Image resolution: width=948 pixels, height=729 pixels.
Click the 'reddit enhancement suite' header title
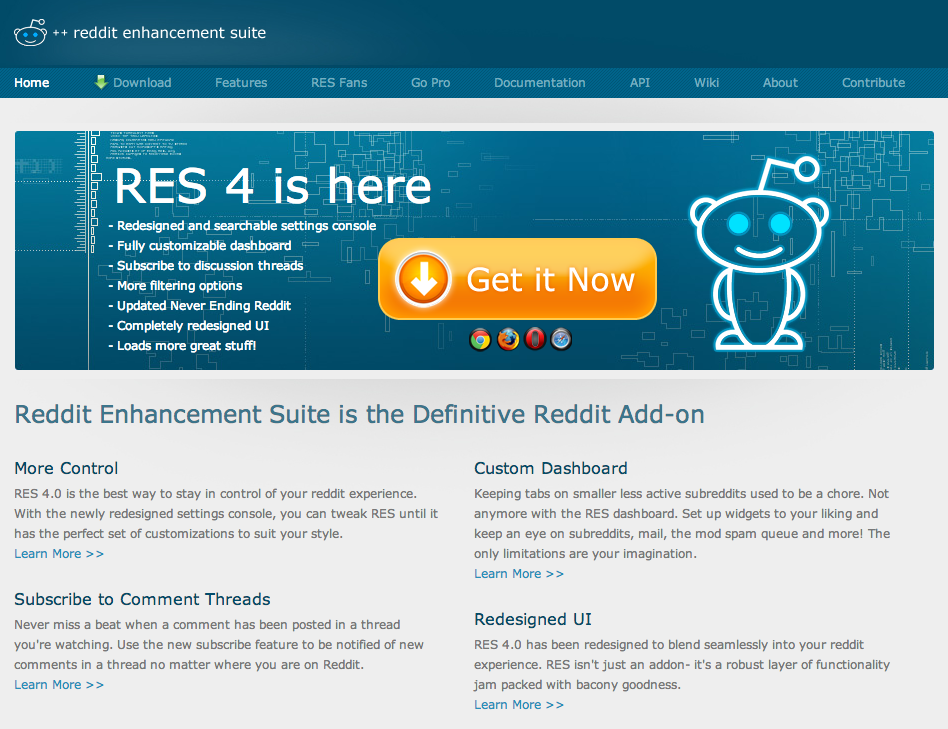[169, 33]
